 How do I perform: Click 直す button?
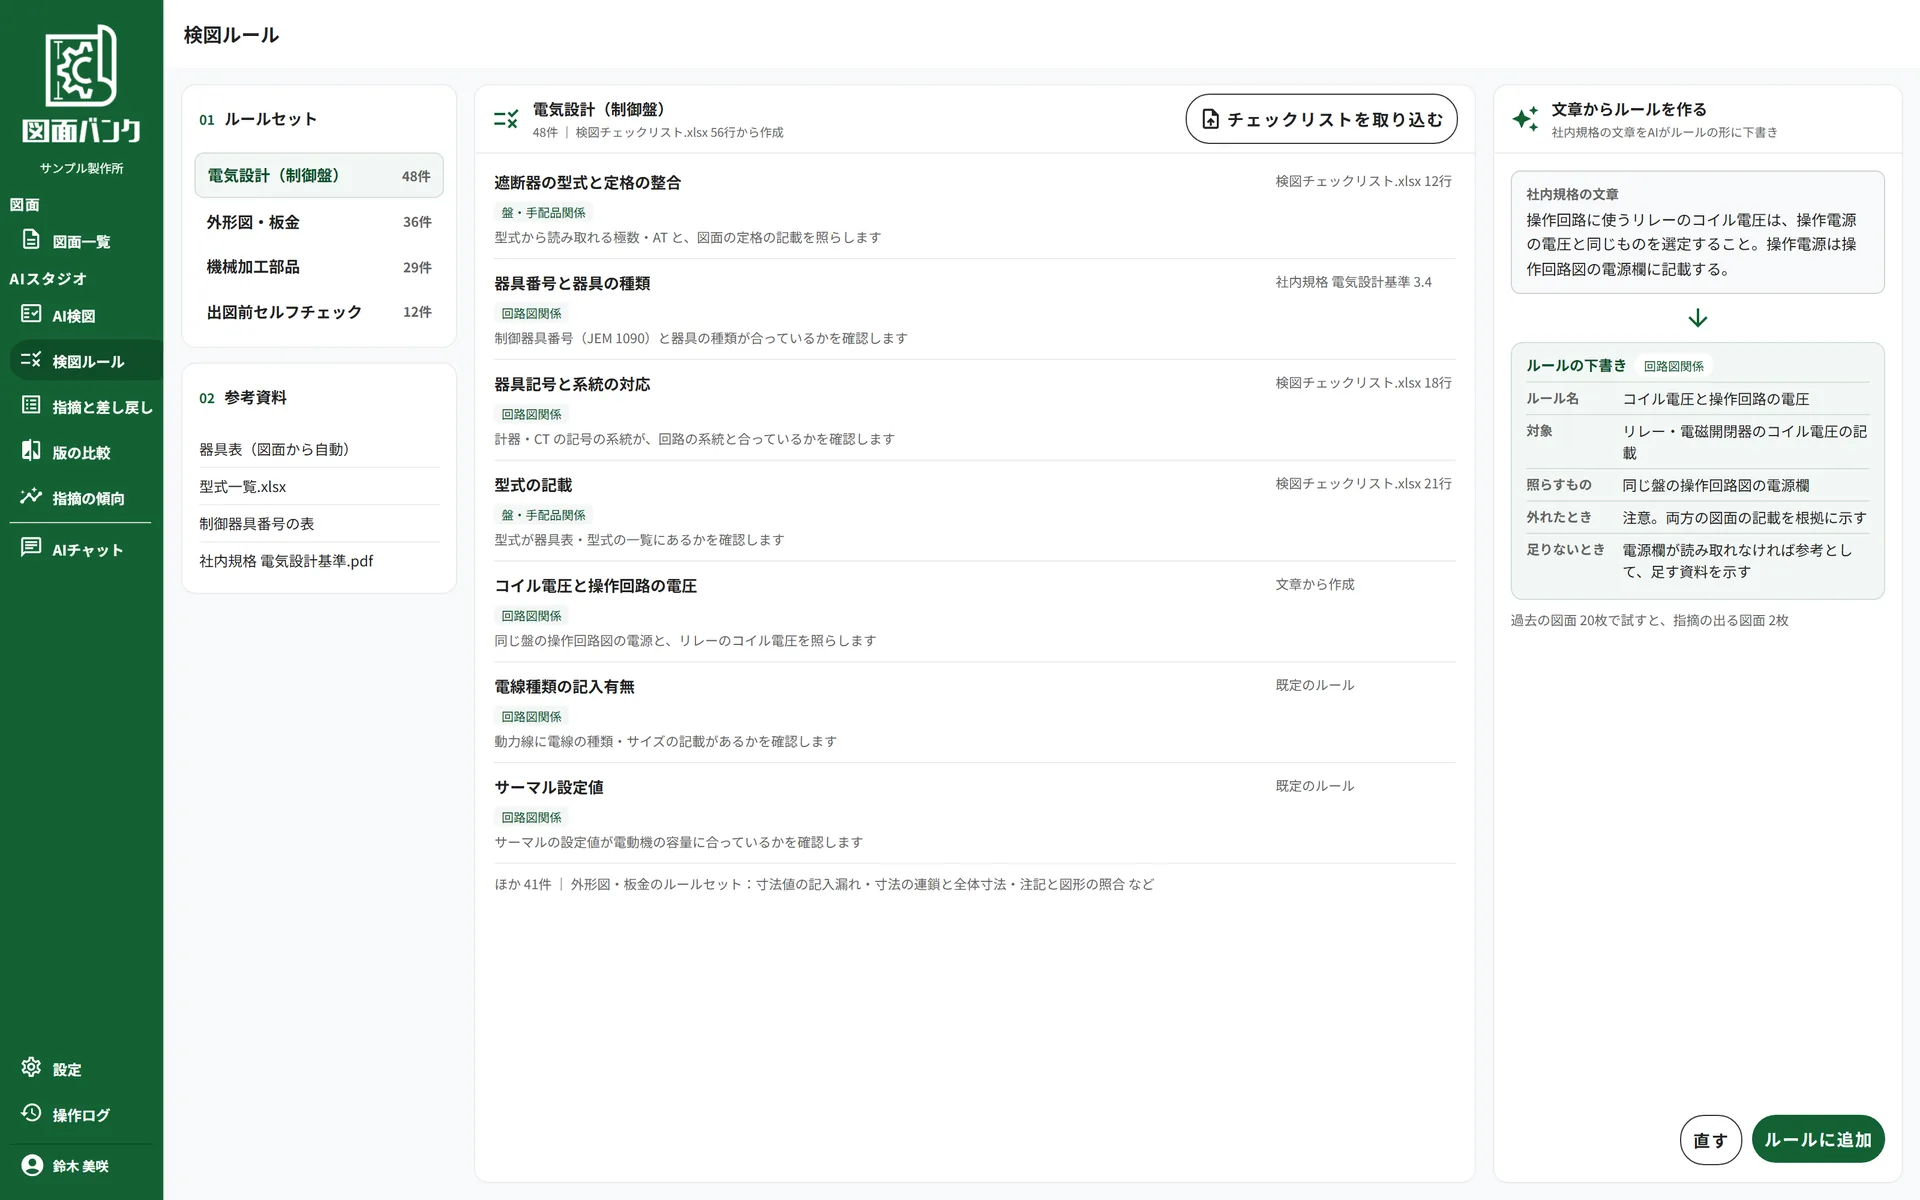point(1710,1140)
